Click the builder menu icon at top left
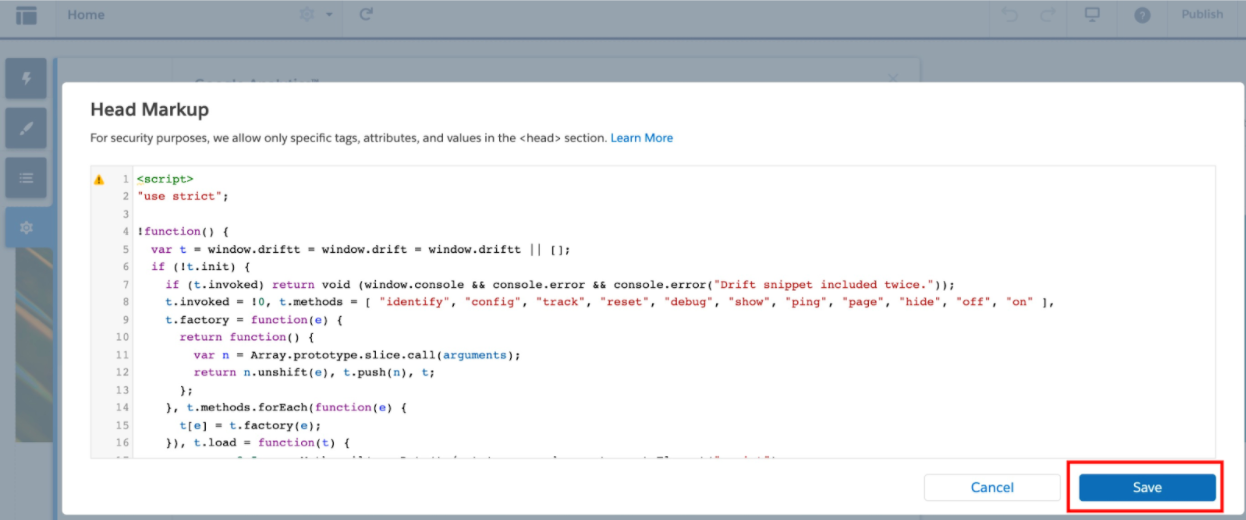1246x520 pixels. point(27,15)
